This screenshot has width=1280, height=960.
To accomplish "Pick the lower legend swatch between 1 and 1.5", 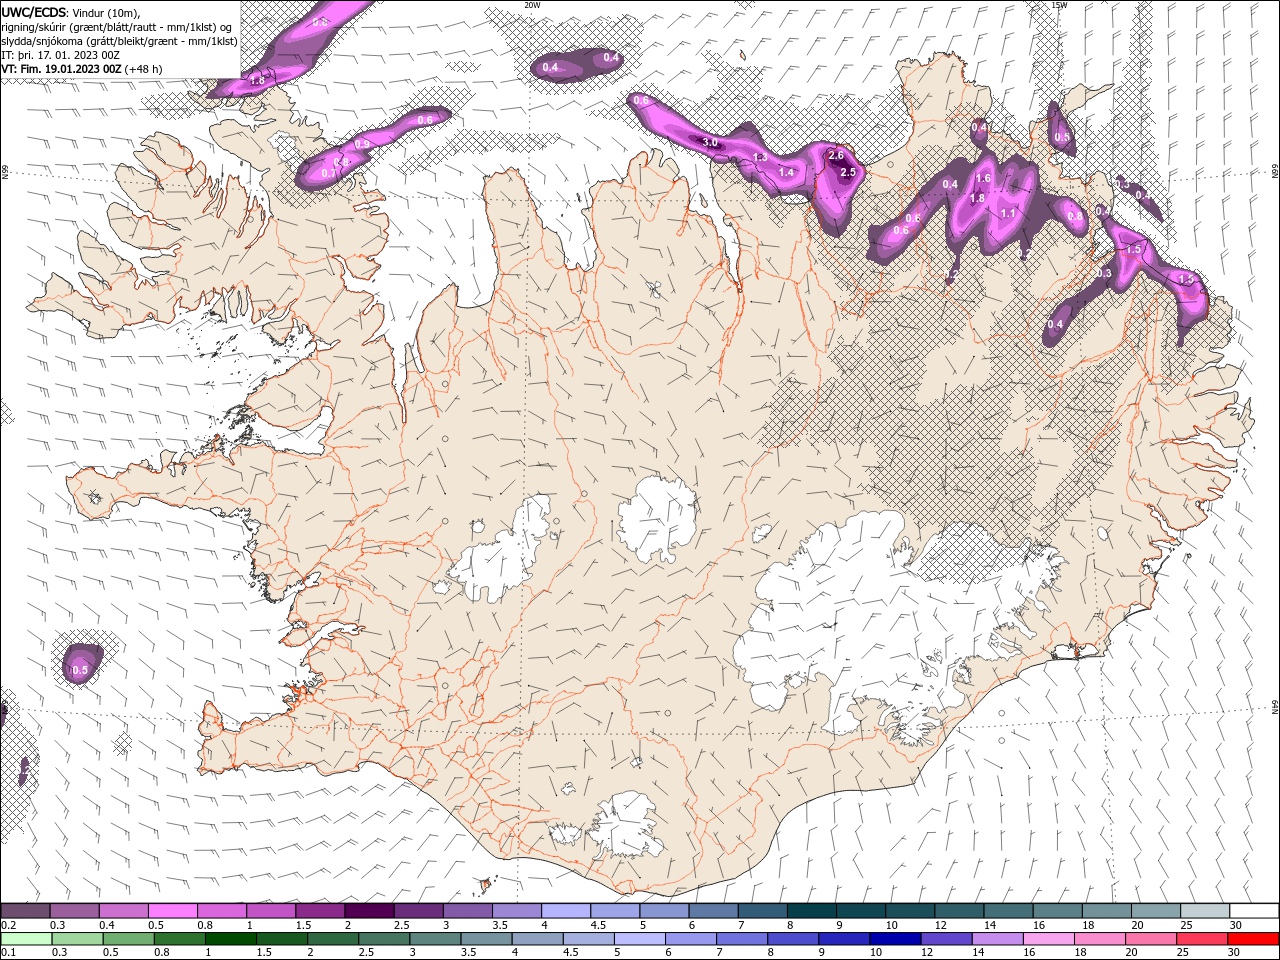I will coord(231,939).
